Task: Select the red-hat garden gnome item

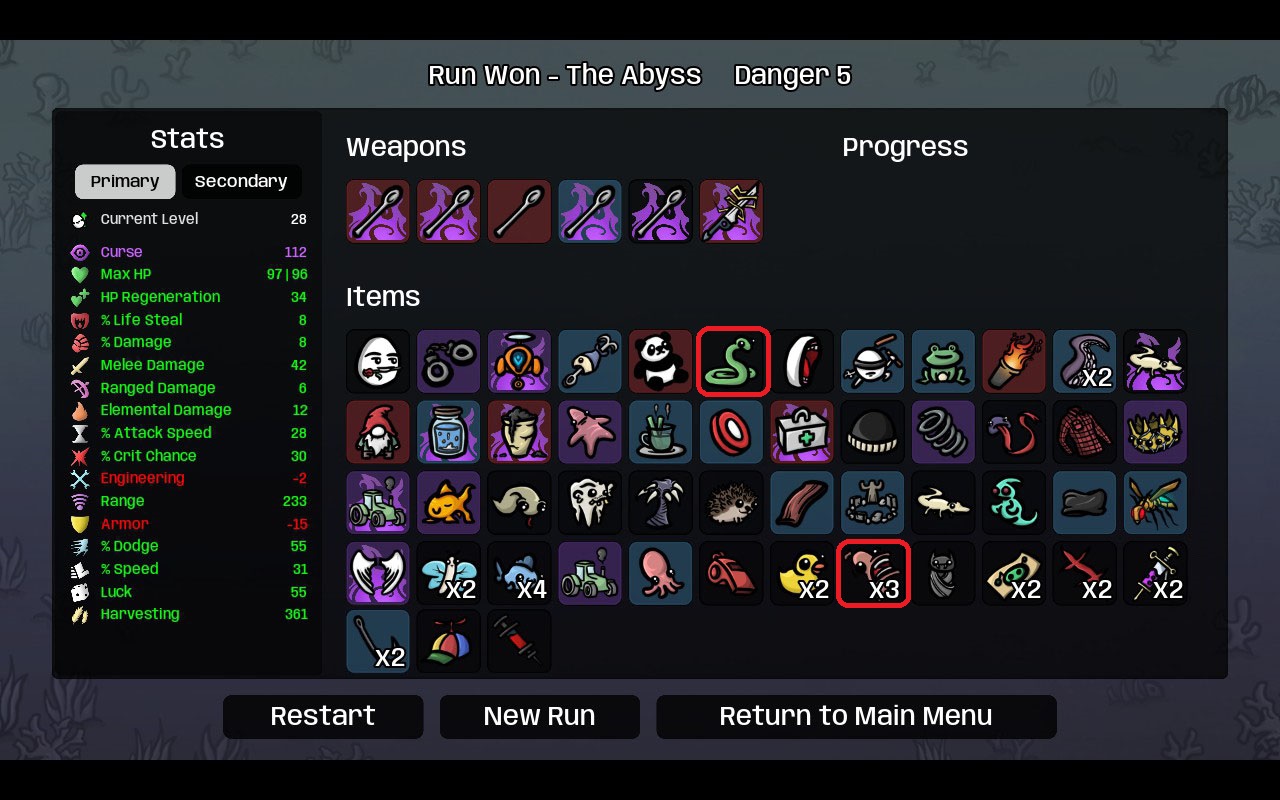Action: [x=378, y=432]
